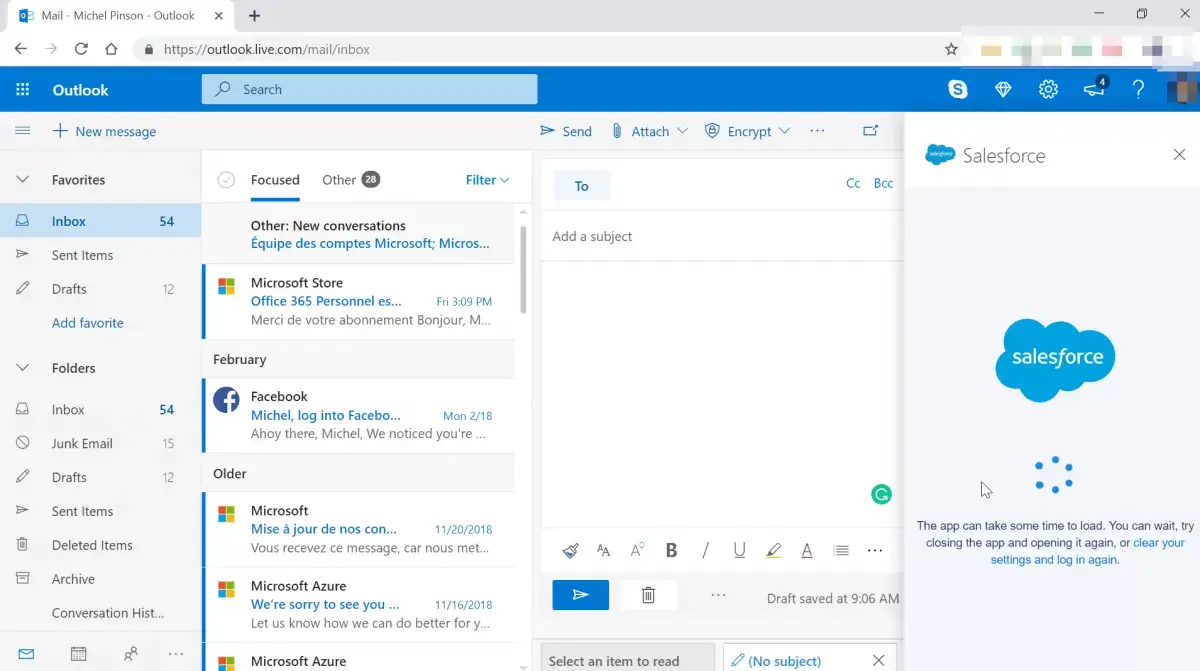Open the To recipients picker

[582, 185]
